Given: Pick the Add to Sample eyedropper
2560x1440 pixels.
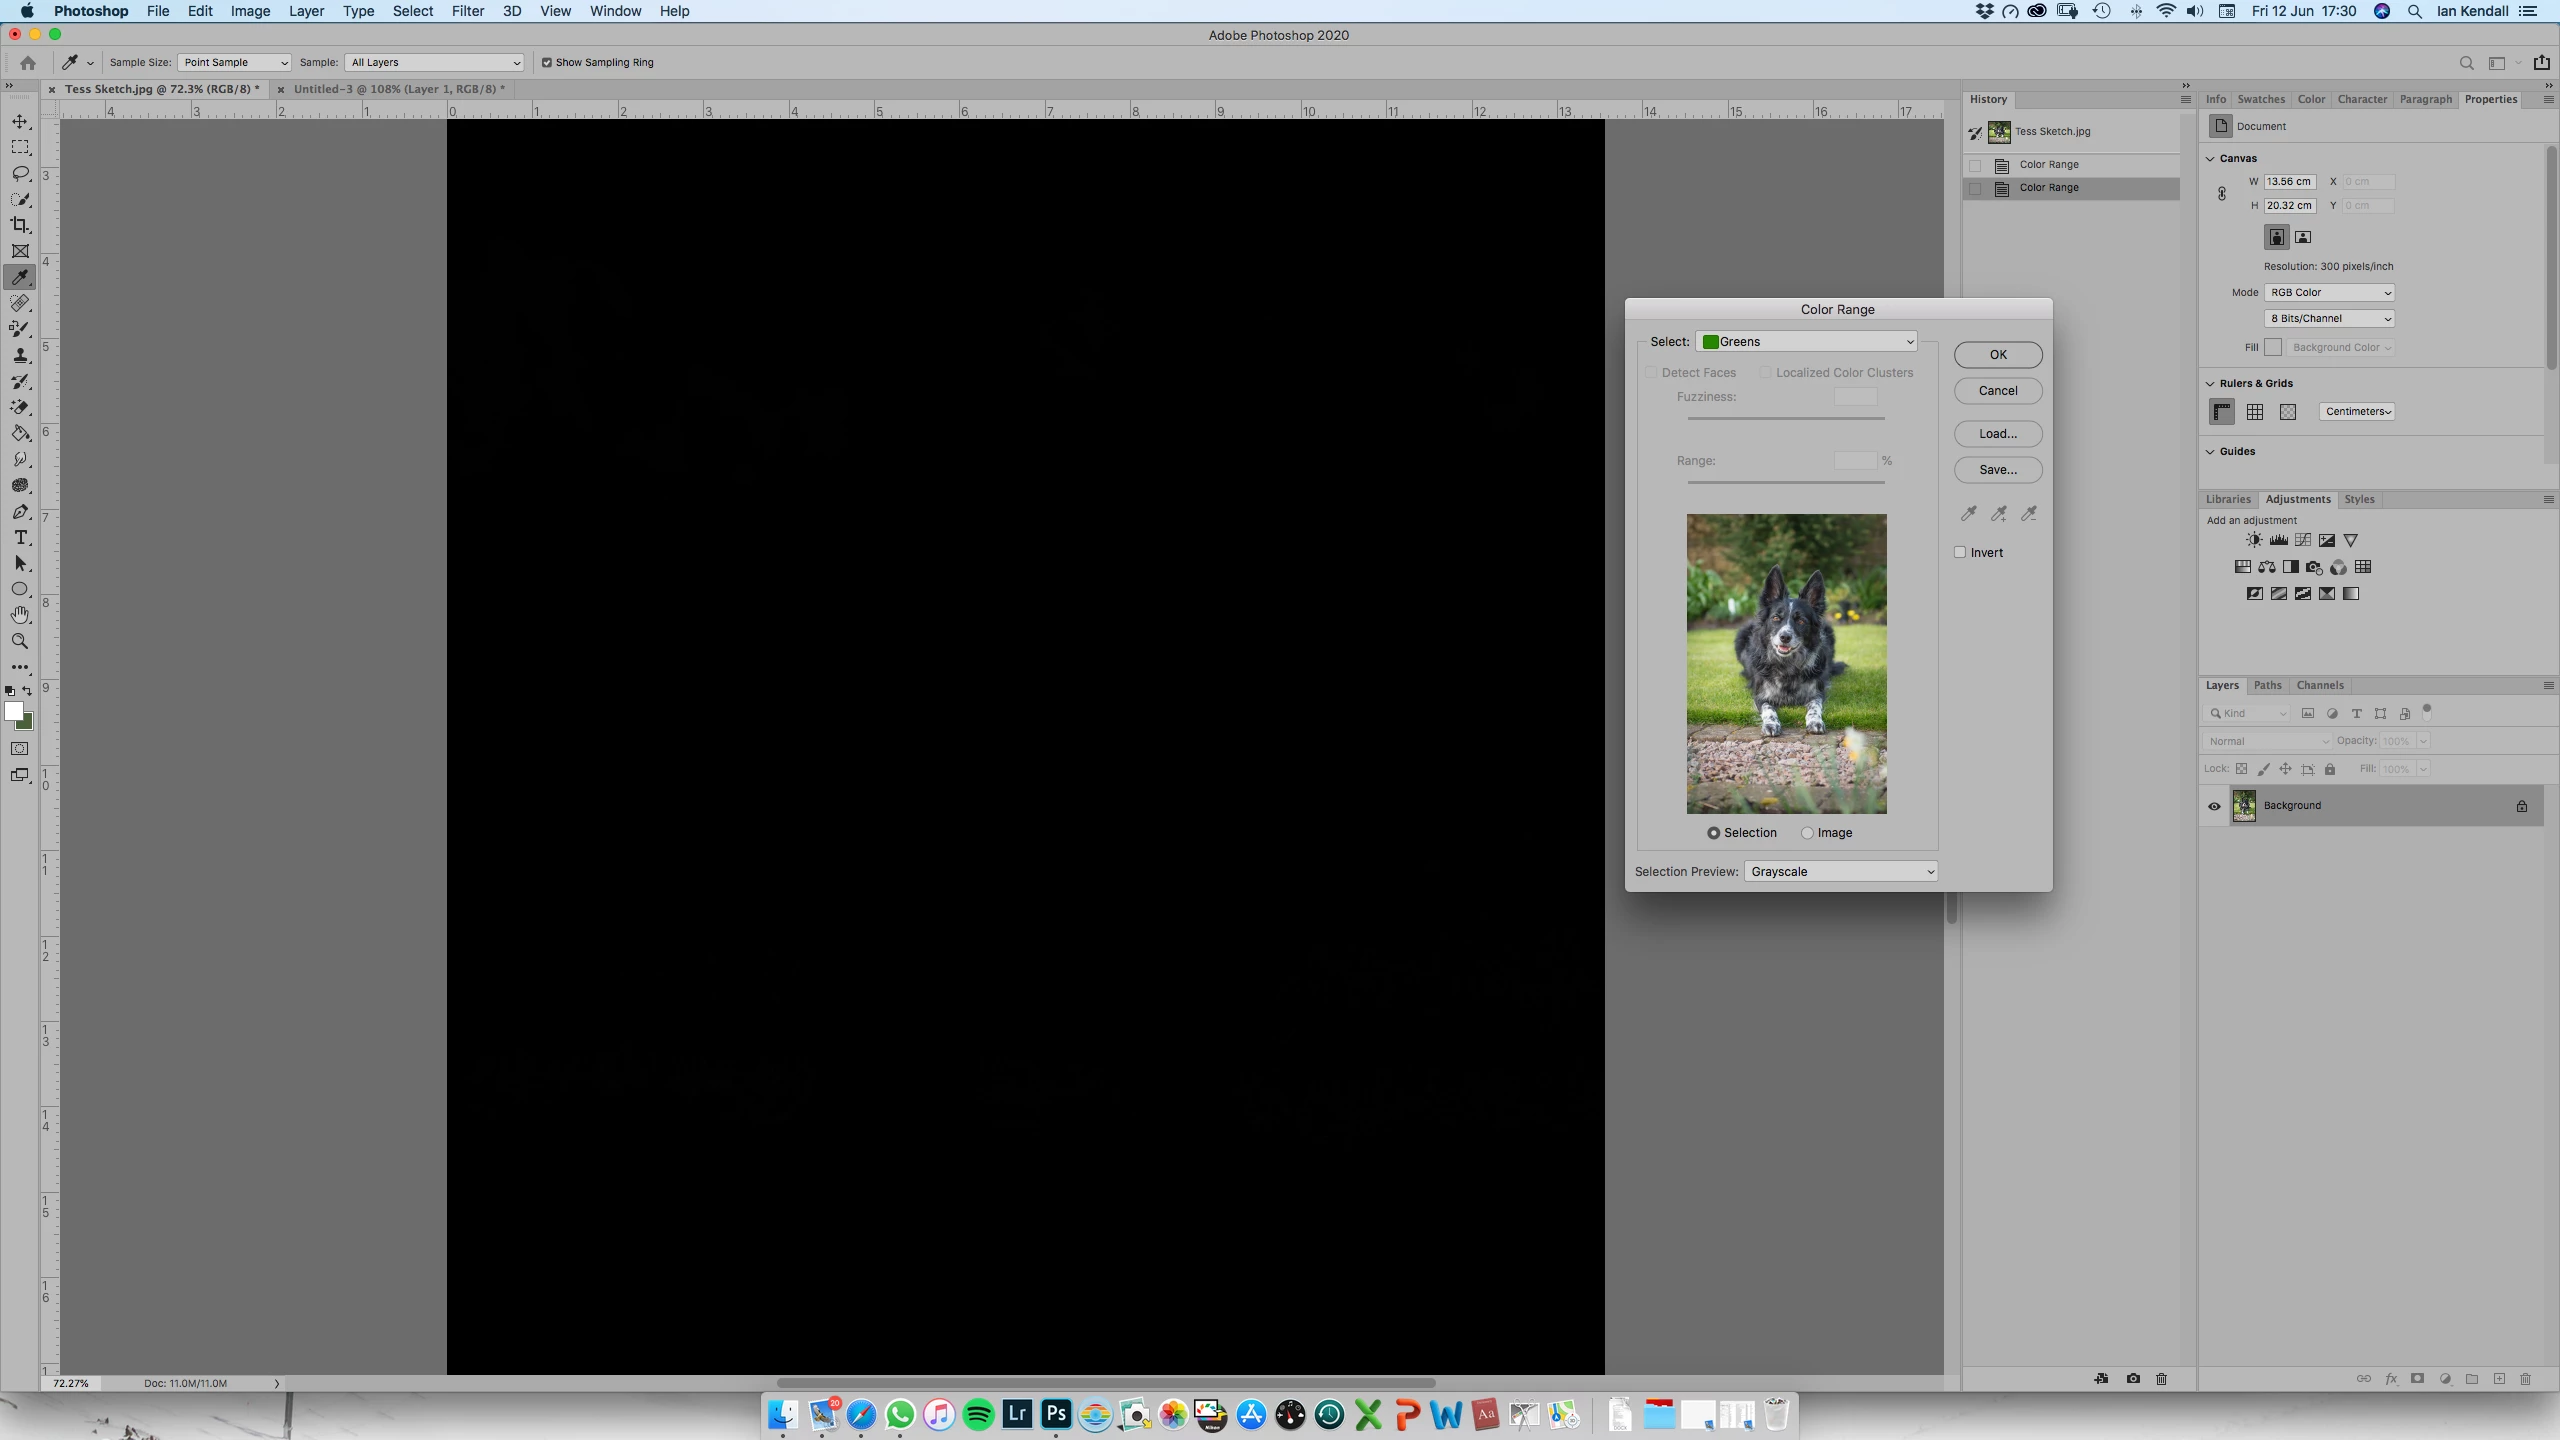Looking at the screenshot, I should click(x=1998, y=514).
